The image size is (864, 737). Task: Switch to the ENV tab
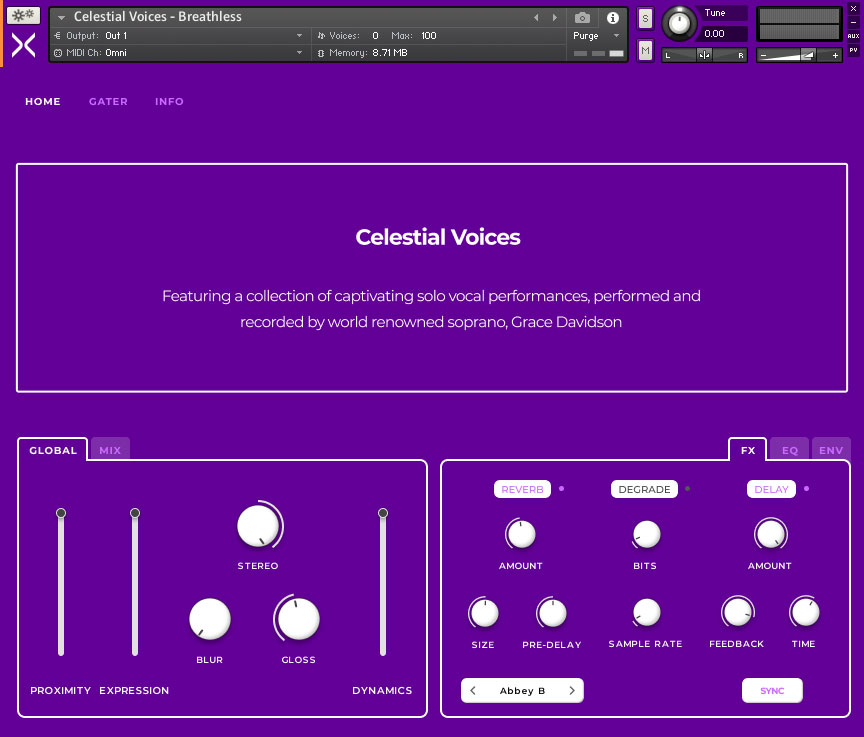pos(831,450)
